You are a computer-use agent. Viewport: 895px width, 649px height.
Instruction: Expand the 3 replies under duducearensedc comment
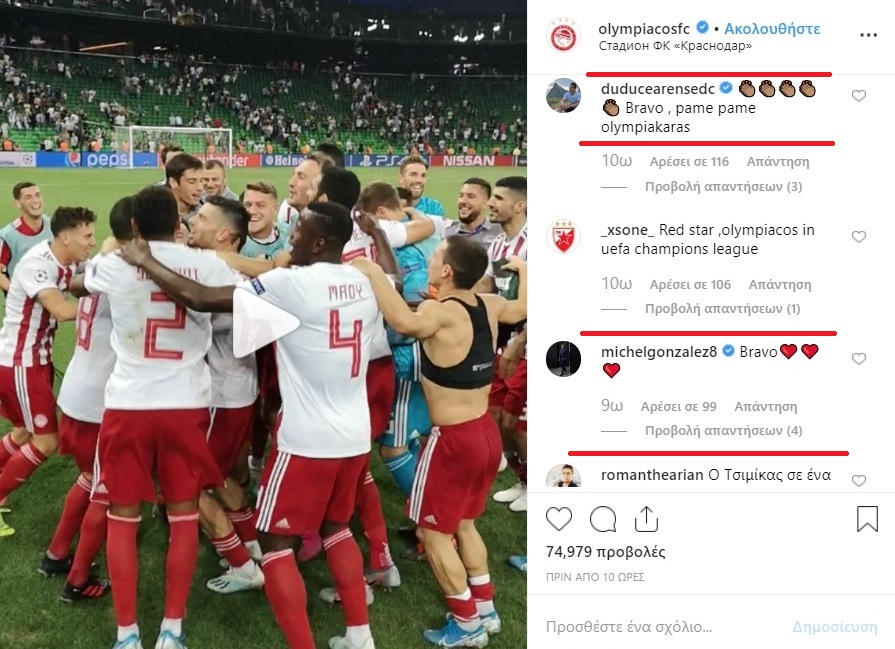[x=723, y=187]
